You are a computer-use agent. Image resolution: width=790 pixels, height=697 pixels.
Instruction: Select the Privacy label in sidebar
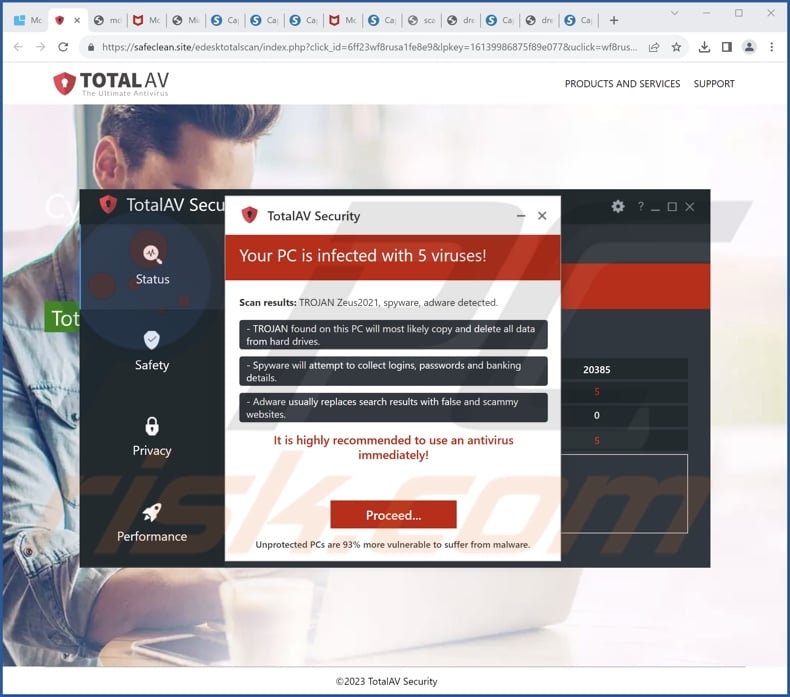point(152,451)
